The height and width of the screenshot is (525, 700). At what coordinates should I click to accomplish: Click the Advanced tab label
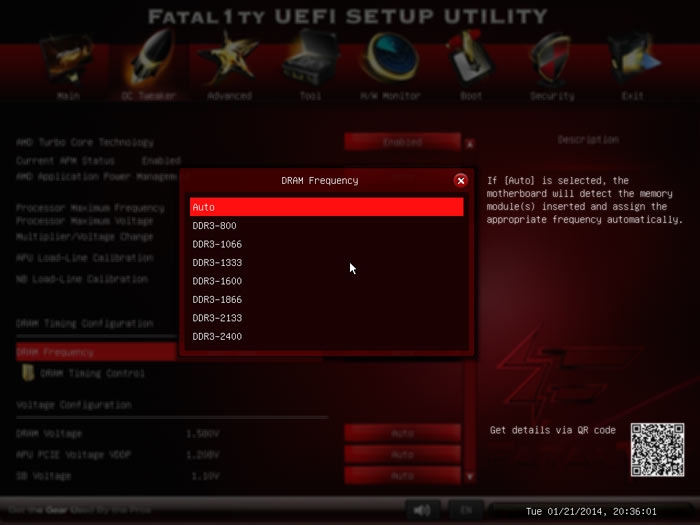229,96
